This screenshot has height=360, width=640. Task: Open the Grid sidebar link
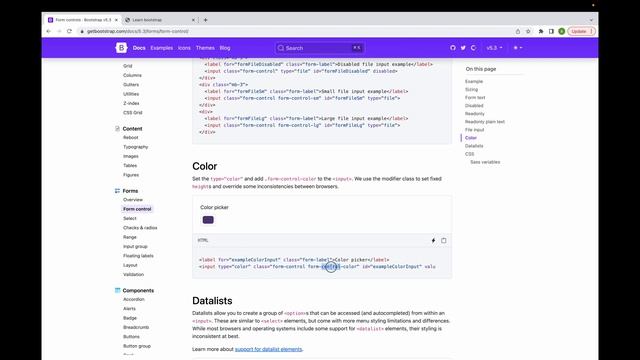click(x=128, y=66)
